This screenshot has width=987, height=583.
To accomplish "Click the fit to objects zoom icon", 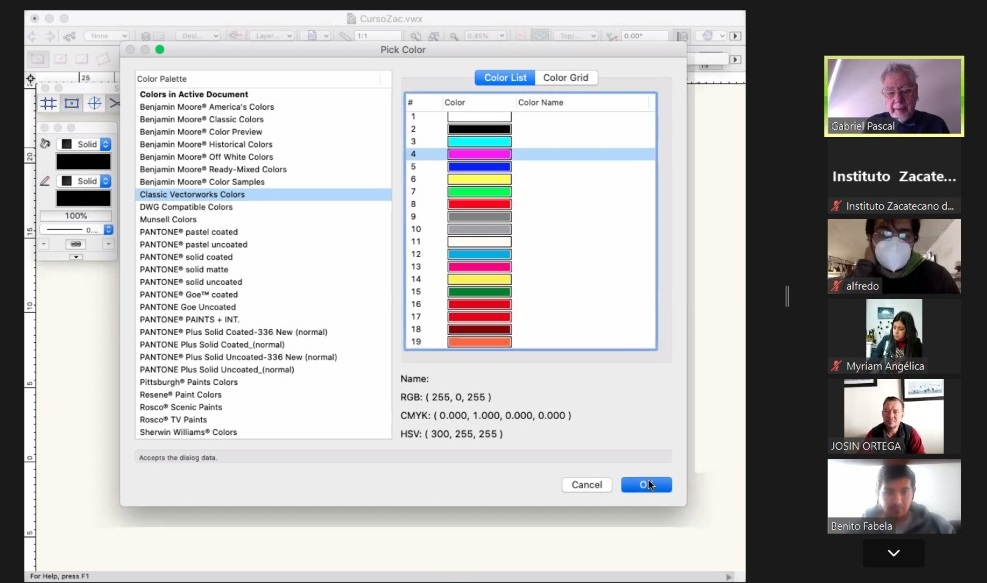I will (434, 37).
